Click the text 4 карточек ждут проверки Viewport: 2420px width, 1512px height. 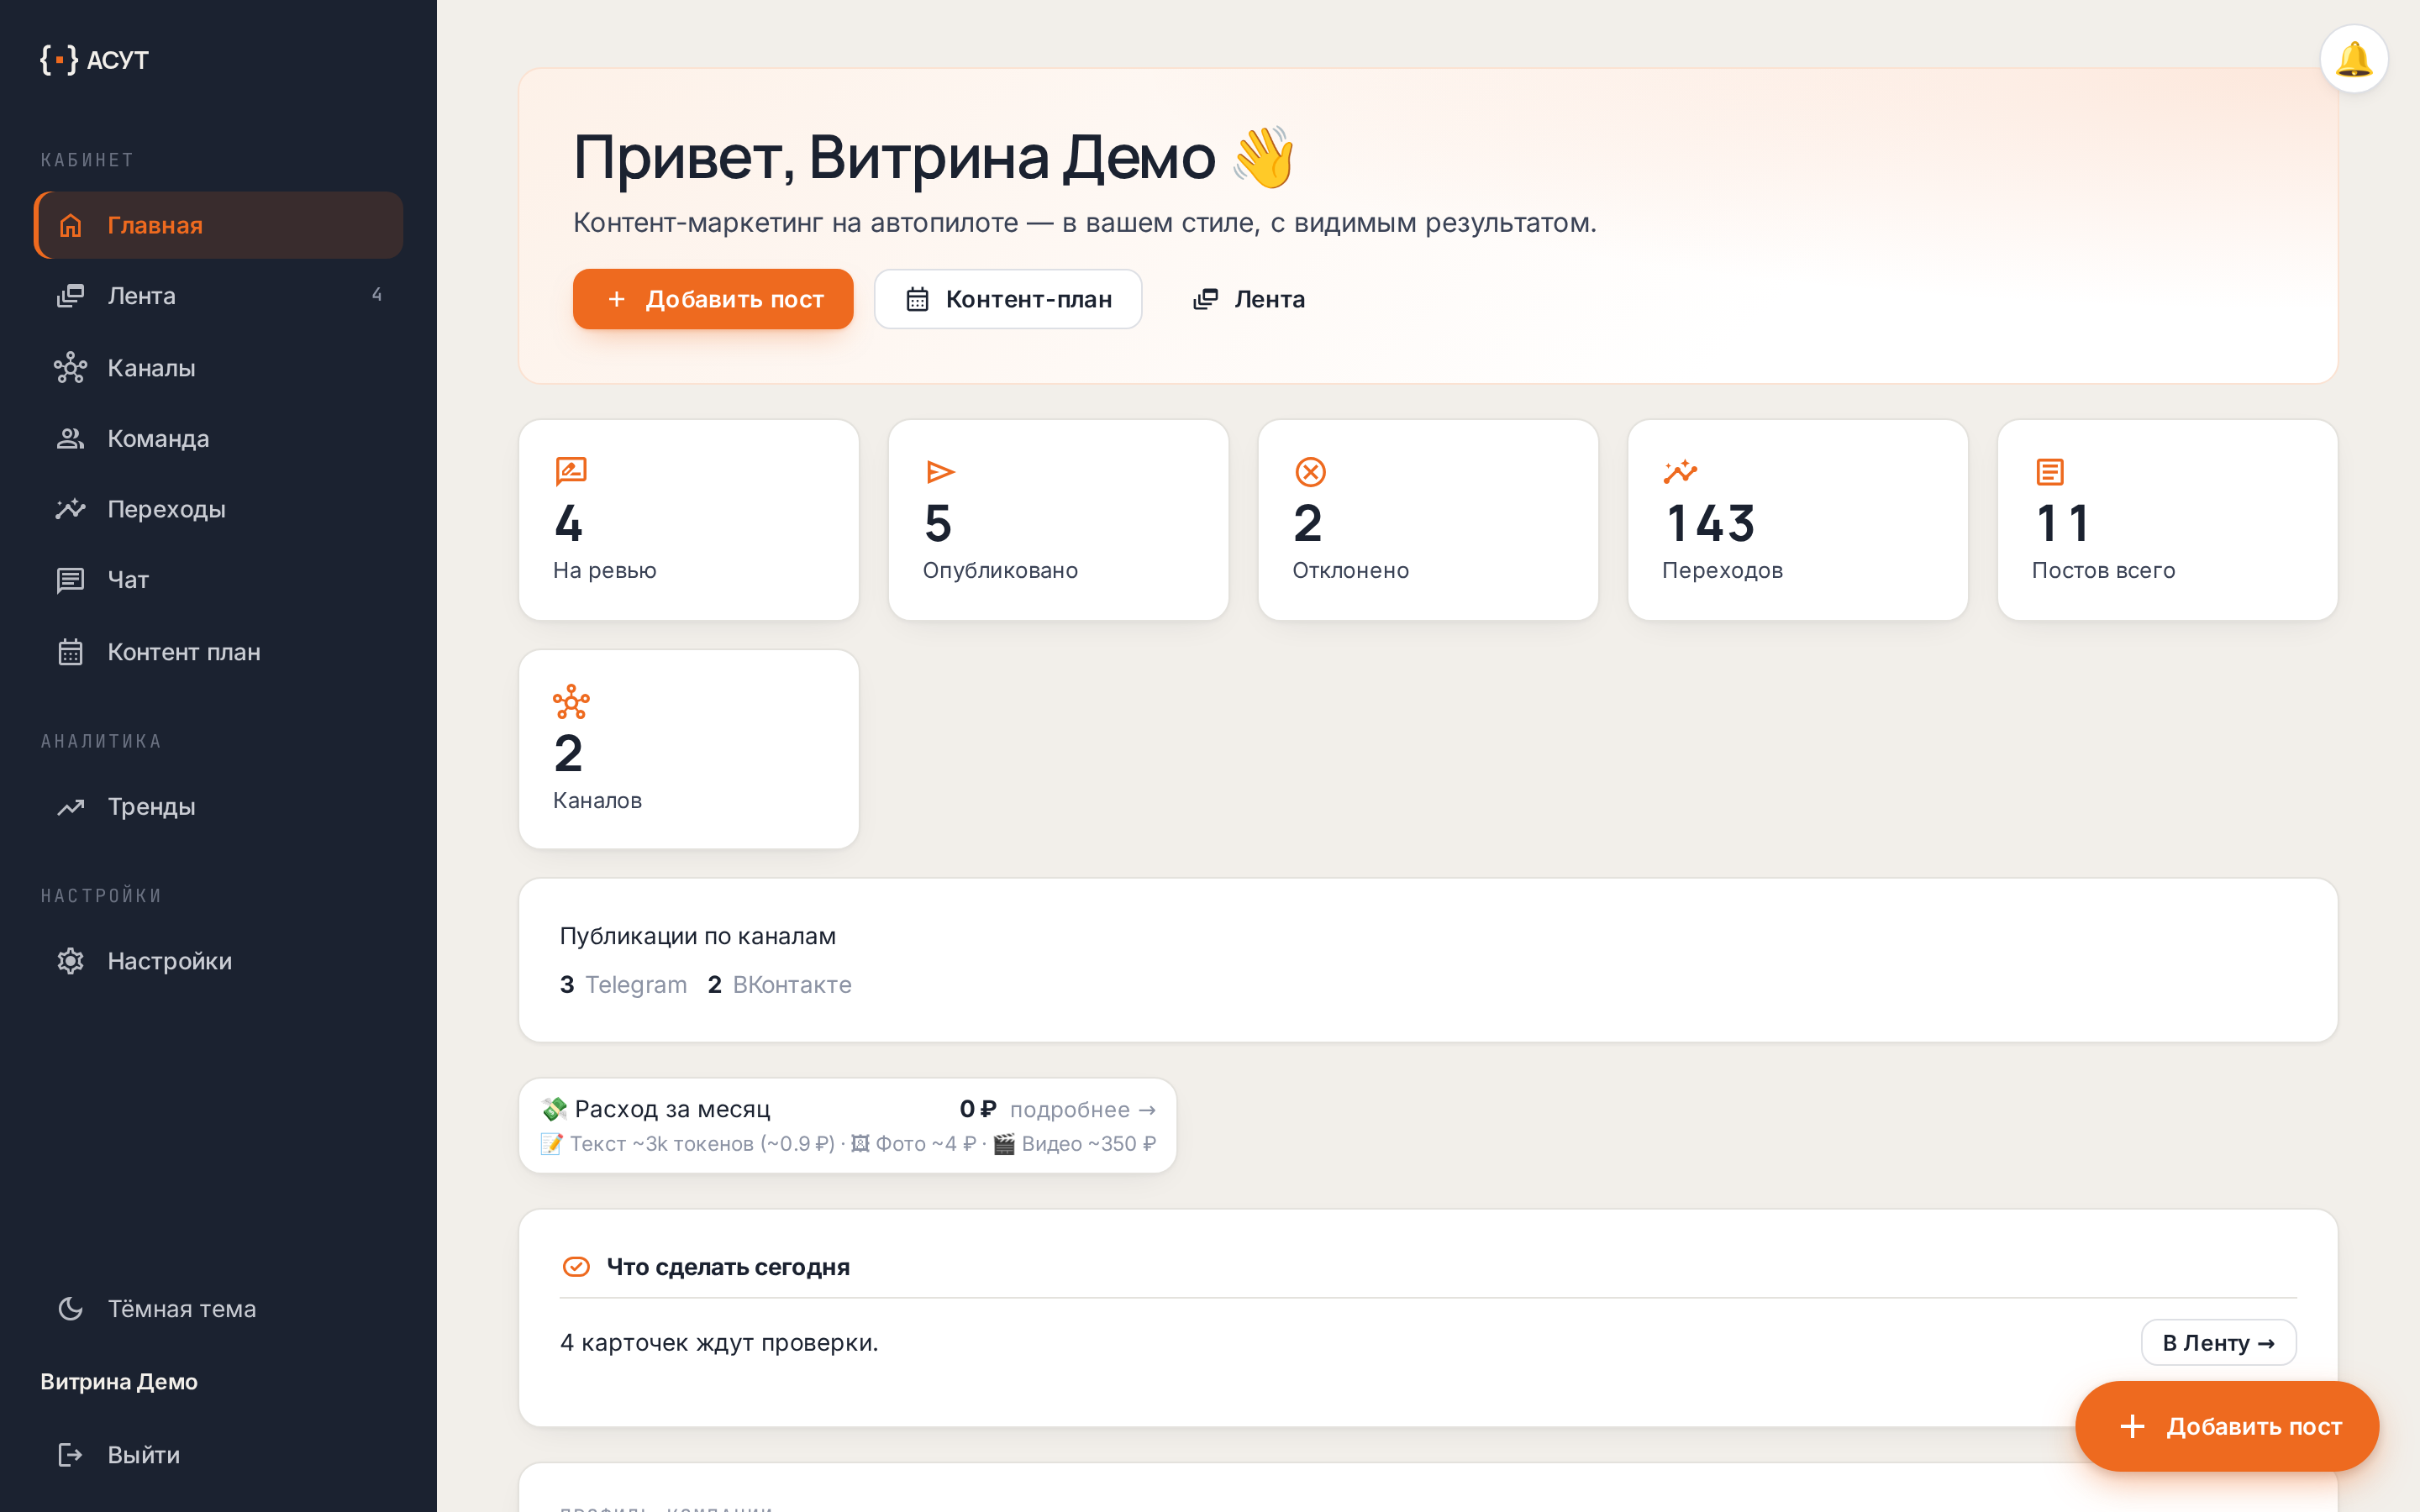pos(719,1343)
